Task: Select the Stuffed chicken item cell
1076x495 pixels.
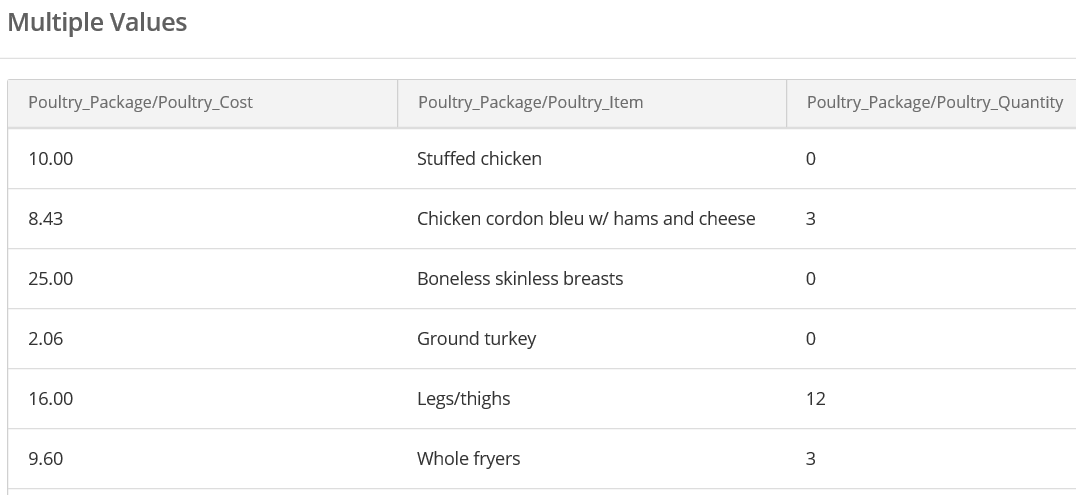Action: point(479,158)
